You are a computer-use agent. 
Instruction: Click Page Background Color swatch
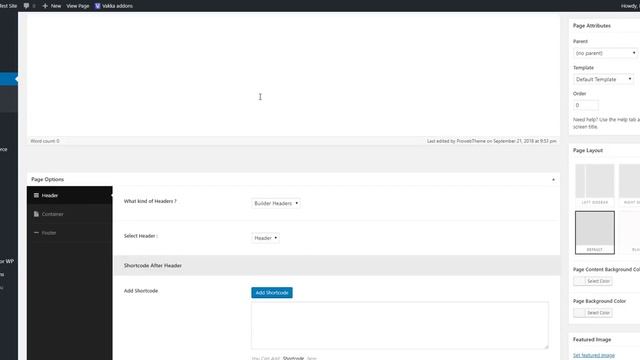pos(579,313)
